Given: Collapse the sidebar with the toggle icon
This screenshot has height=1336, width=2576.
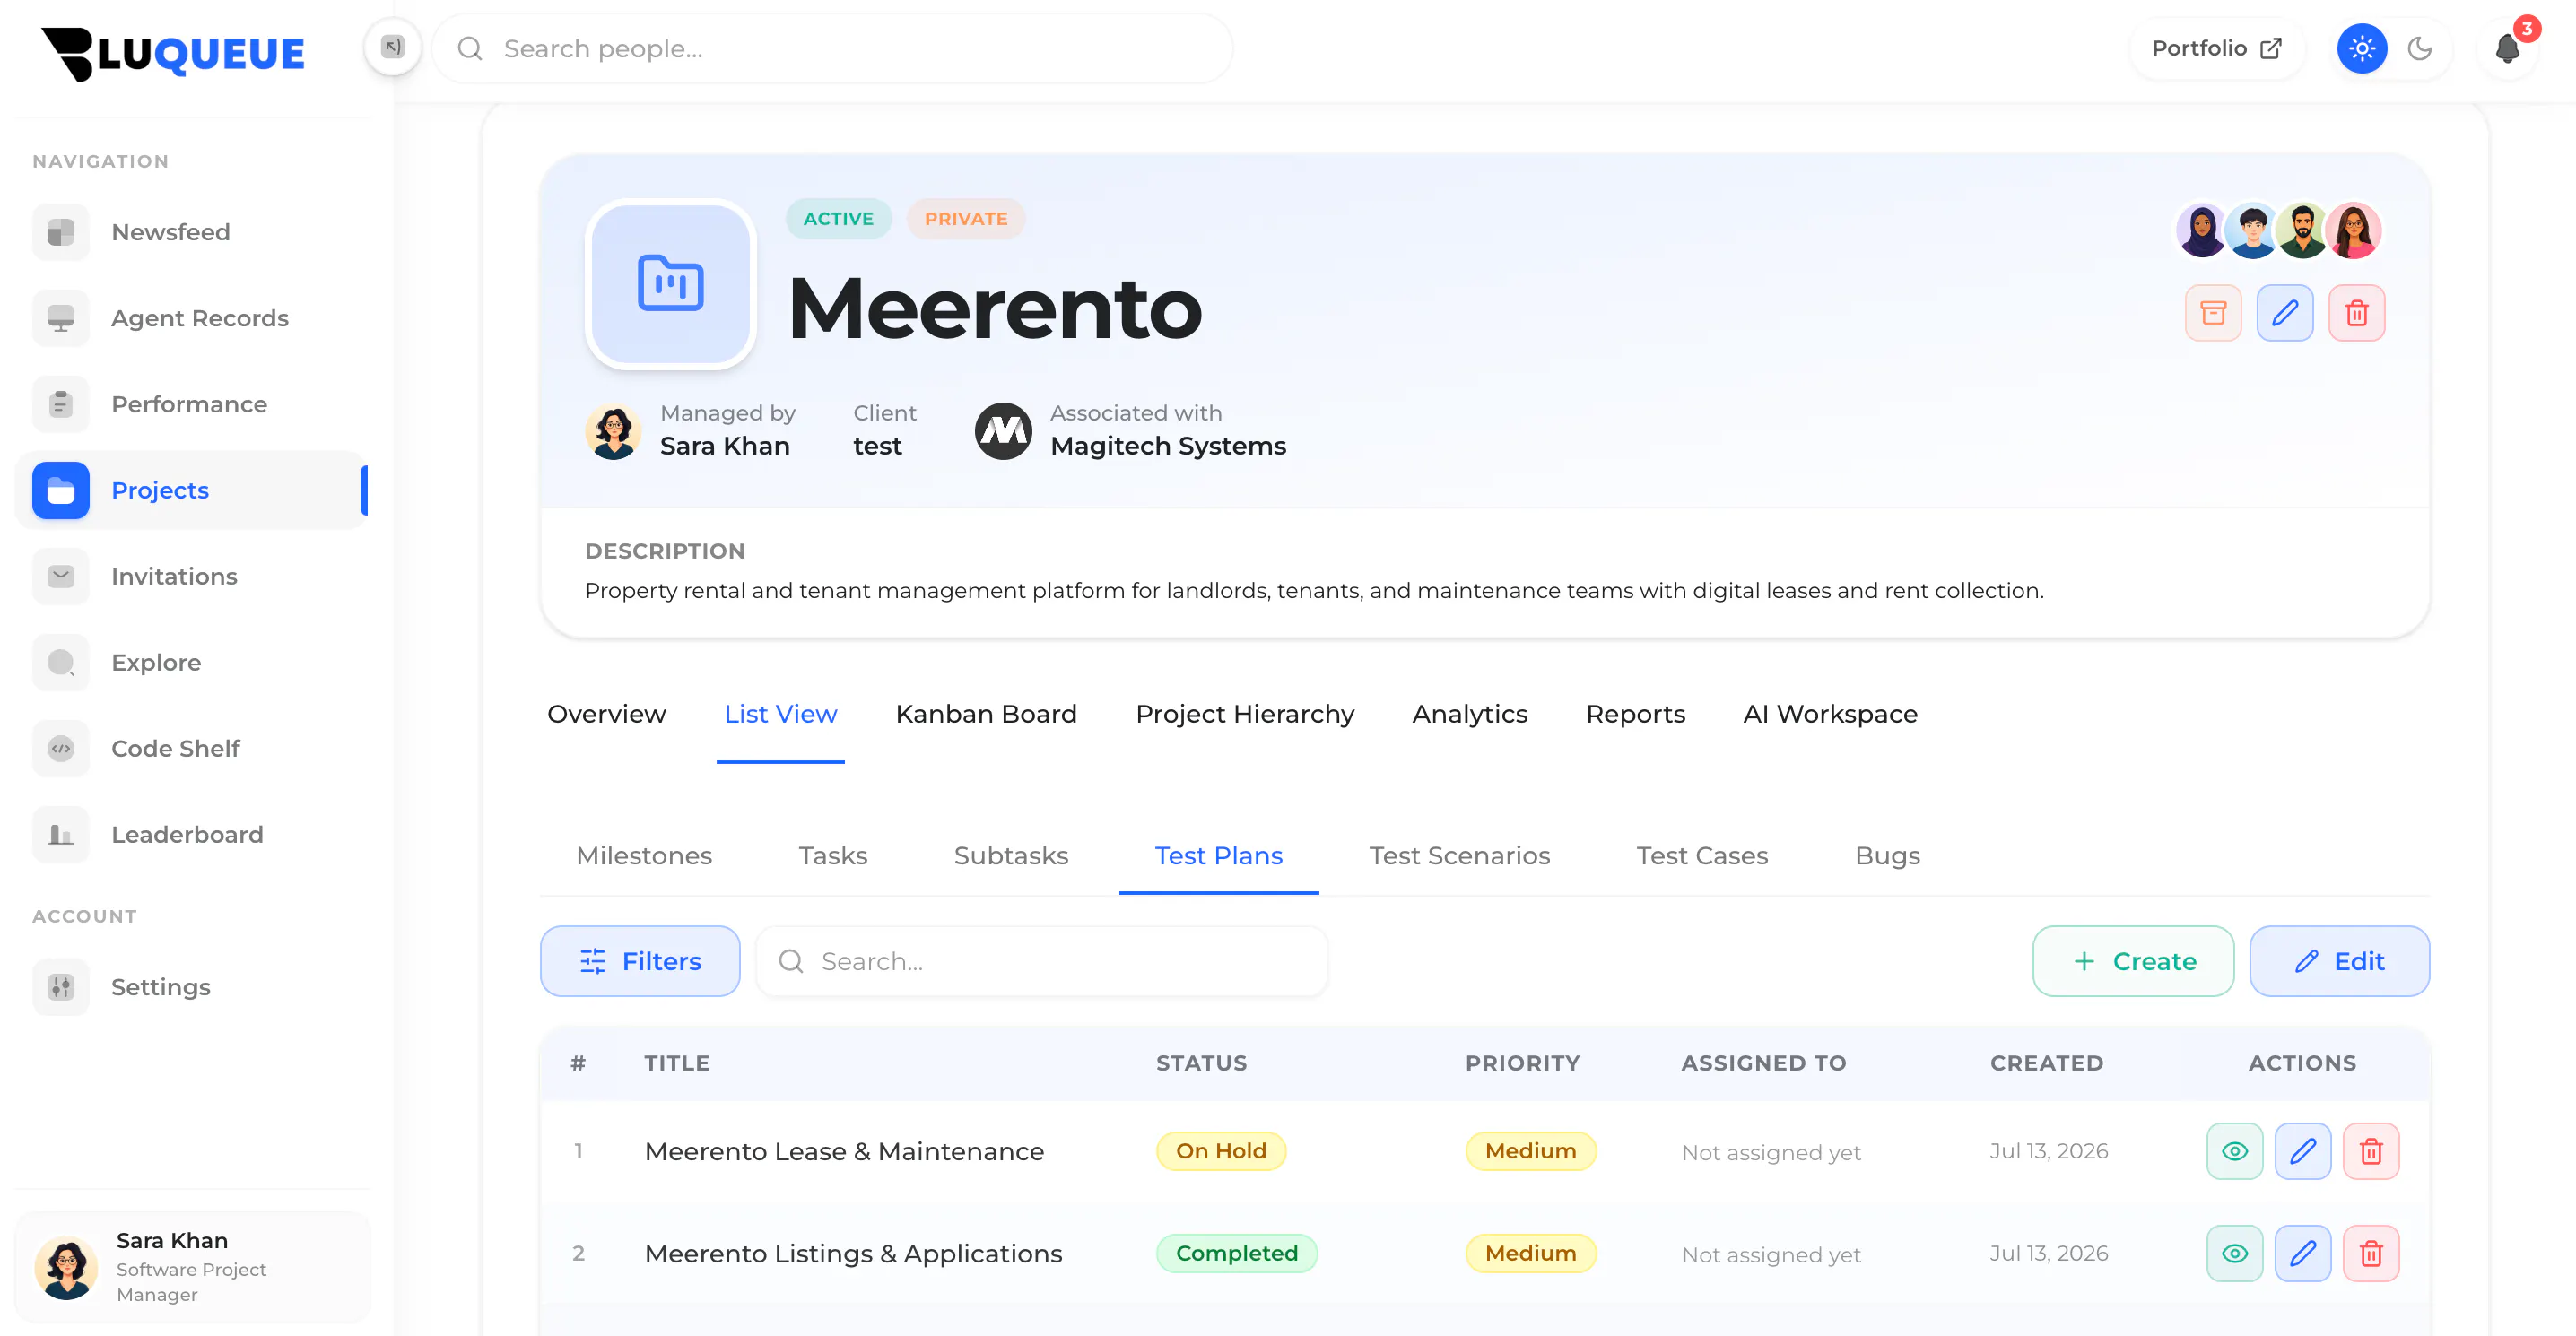Looking at the screenshot, I should (x=393, y=47).
